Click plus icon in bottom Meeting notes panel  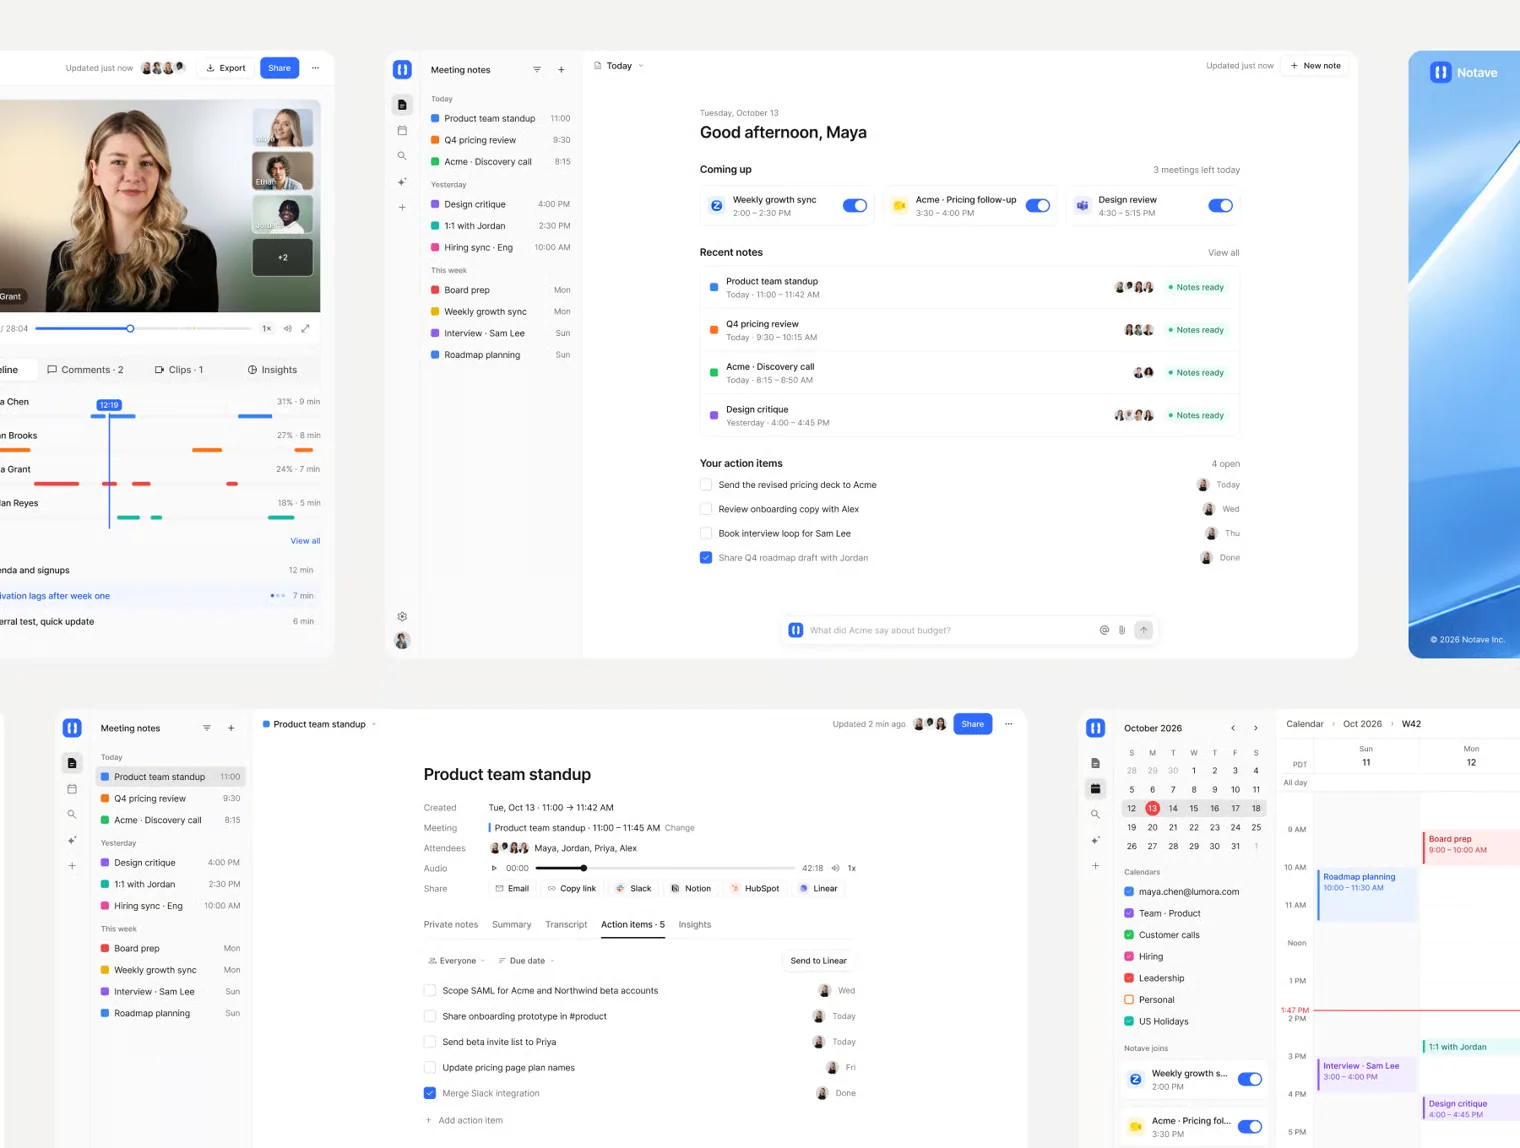click(231, 728)
